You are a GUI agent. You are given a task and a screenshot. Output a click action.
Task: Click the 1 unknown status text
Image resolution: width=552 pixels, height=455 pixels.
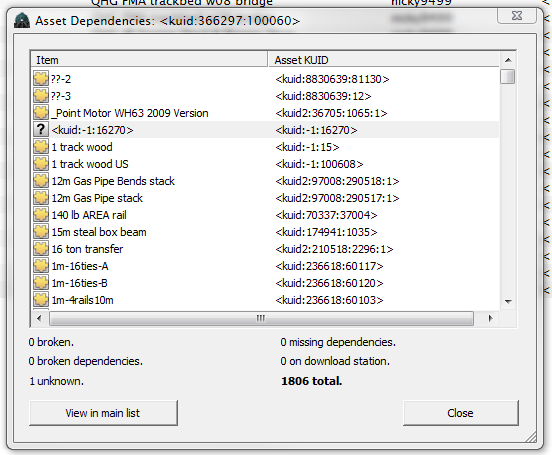(56, 381)
